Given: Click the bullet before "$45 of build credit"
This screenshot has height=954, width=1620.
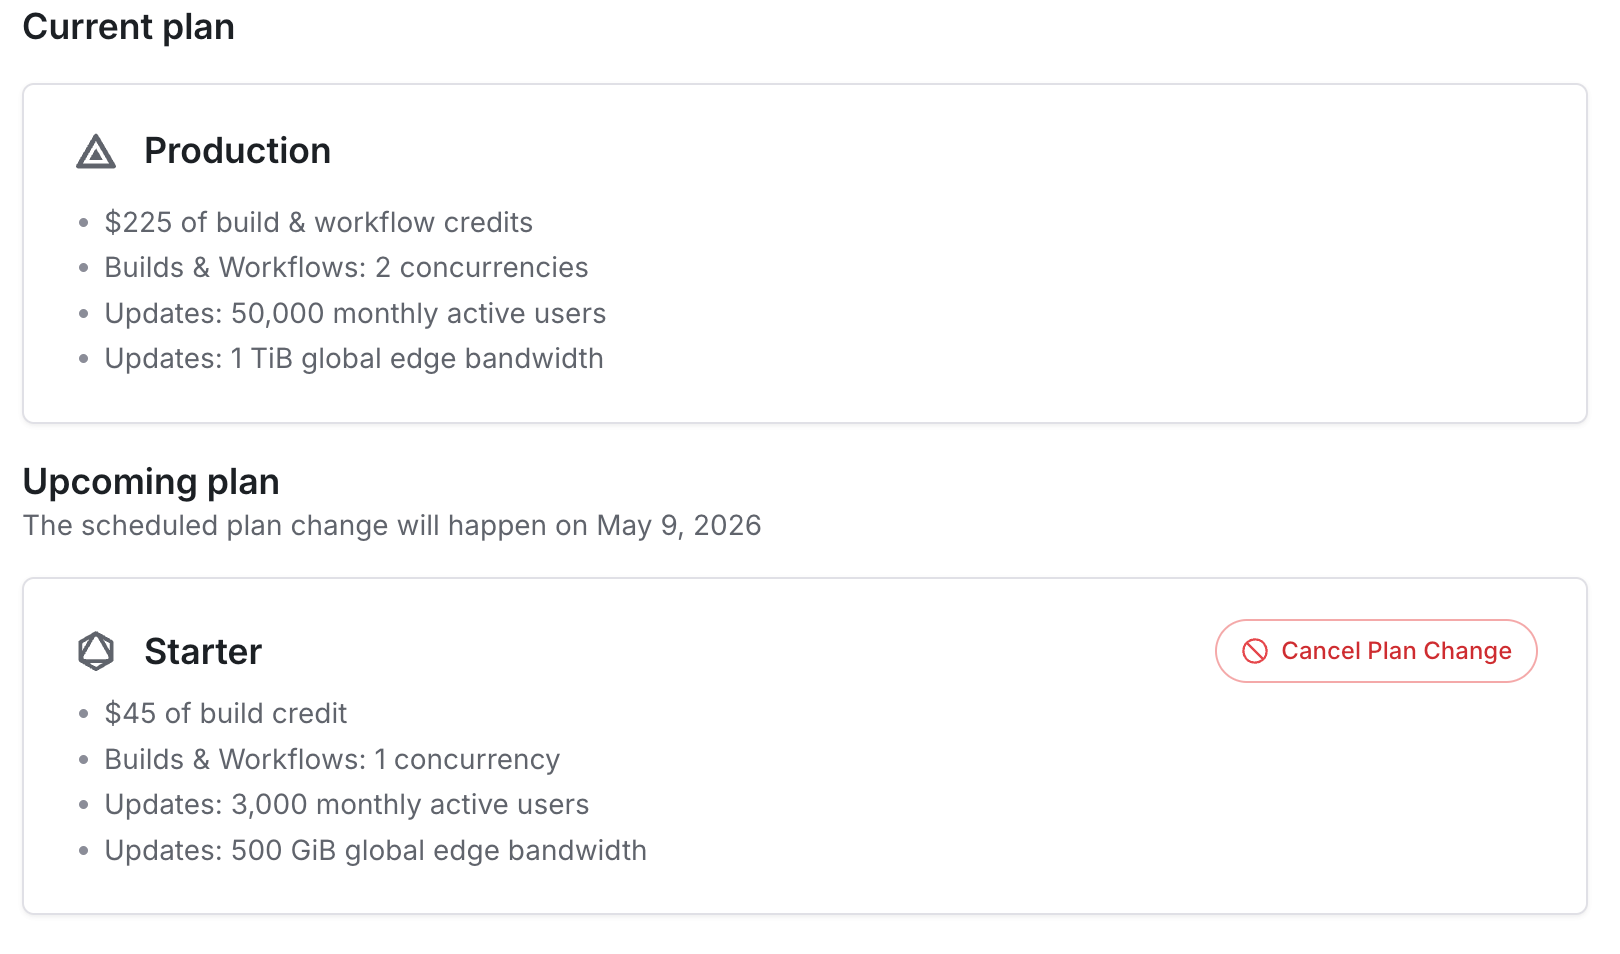Looking at the screenshot, I should [84, 714].
